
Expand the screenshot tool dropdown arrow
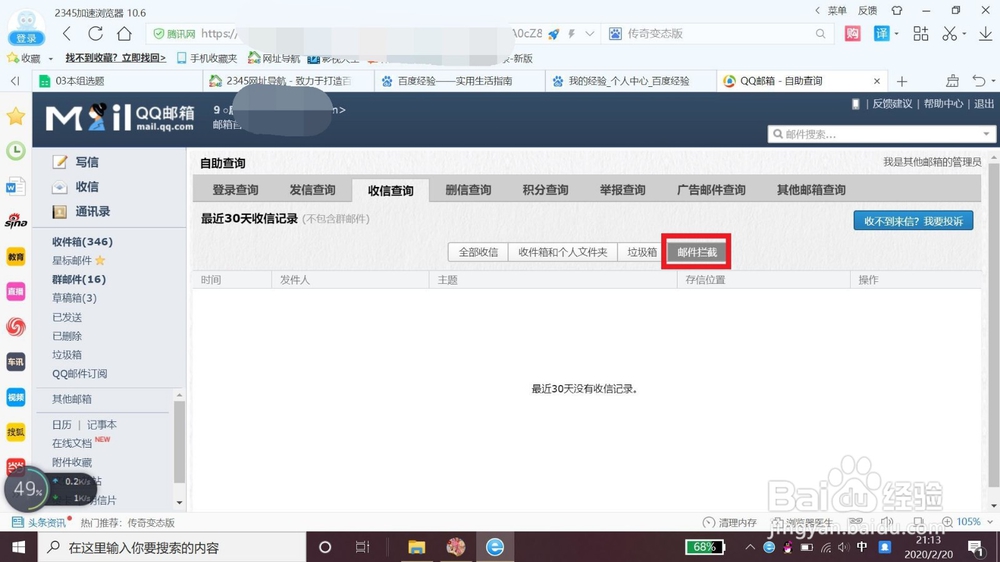pyautogui.click(x=964, y=33)
